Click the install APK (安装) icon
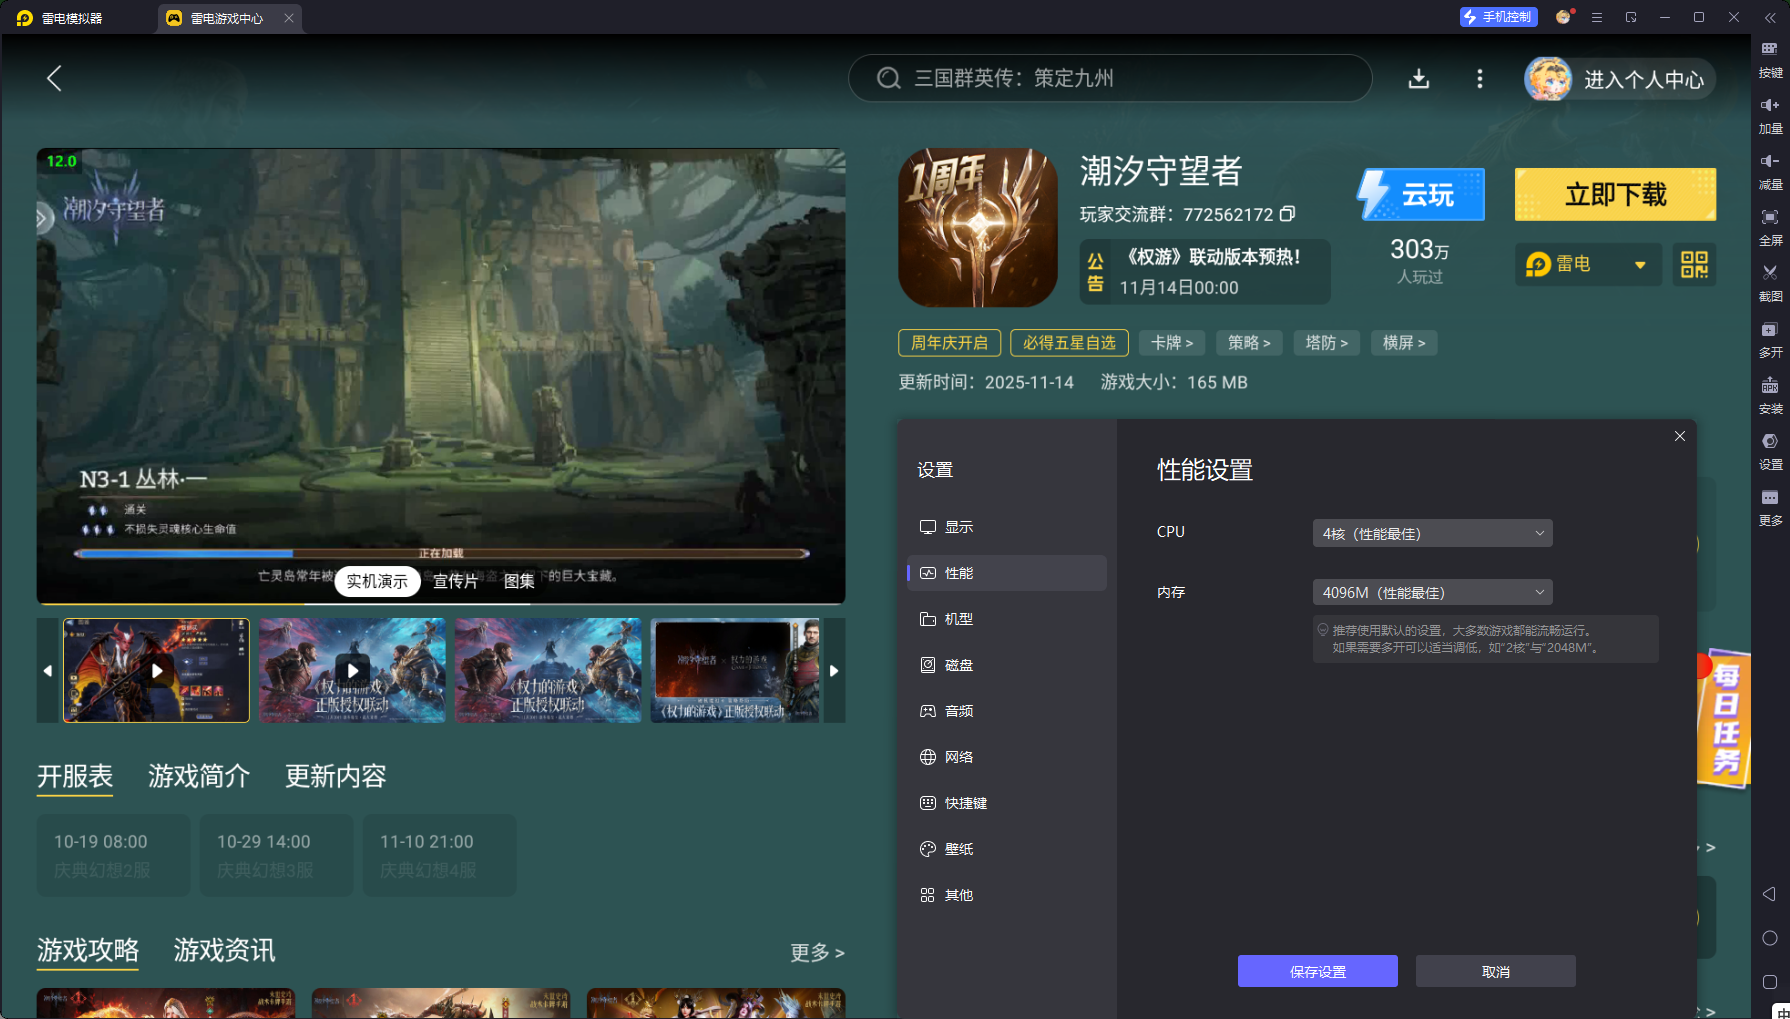Screen dimensions: 1790x1019 [x=1769, y=393]
